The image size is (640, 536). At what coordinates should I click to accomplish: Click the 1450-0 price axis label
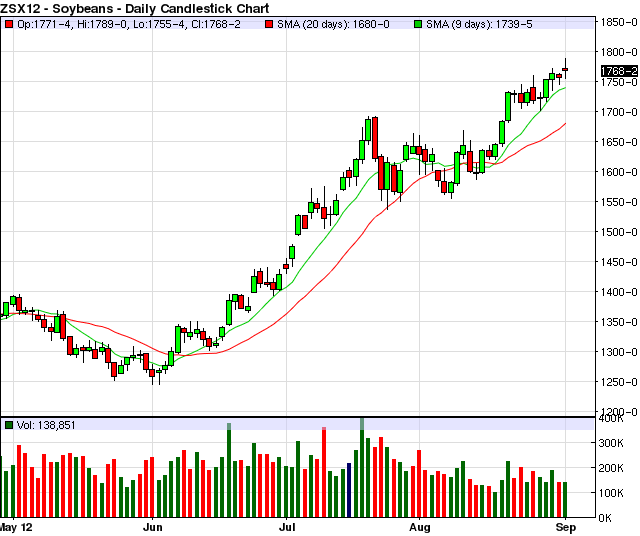pos(618,262)
